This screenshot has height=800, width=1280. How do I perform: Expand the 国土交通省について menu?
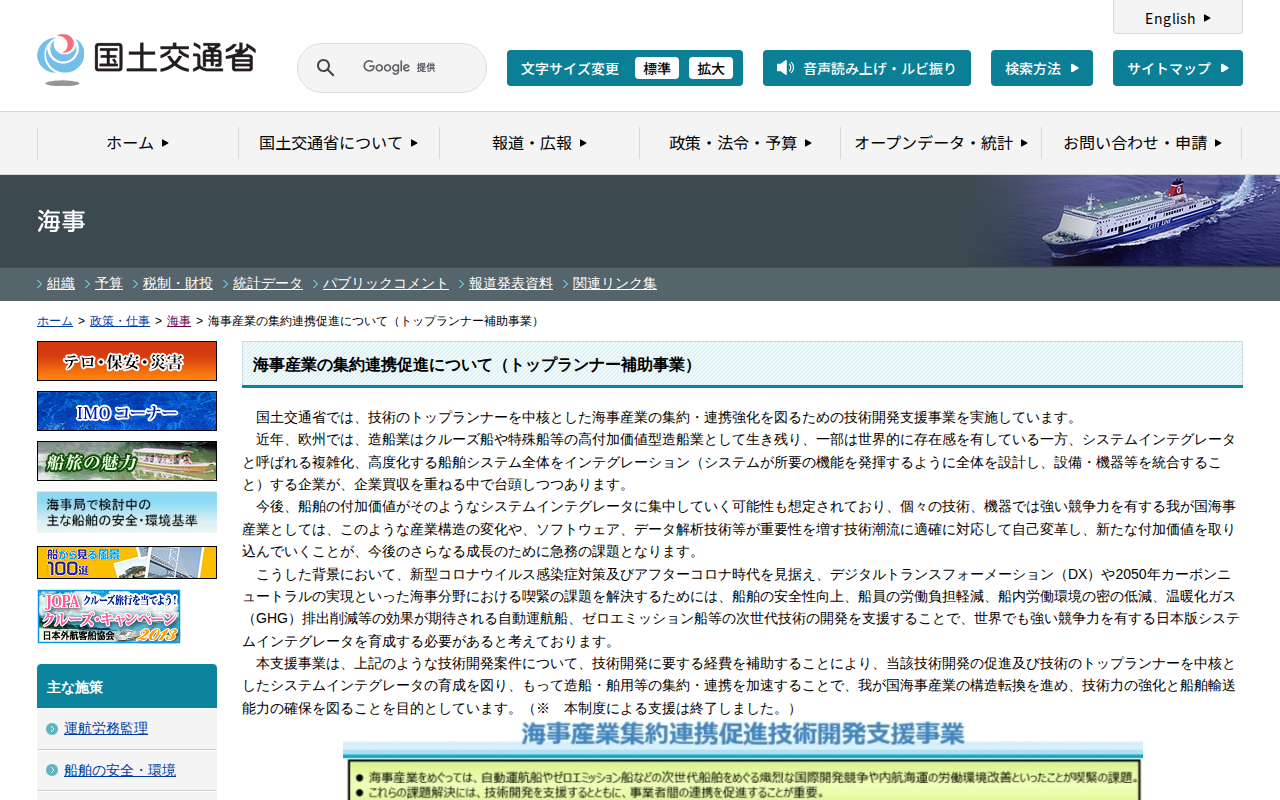pos(338,143)
